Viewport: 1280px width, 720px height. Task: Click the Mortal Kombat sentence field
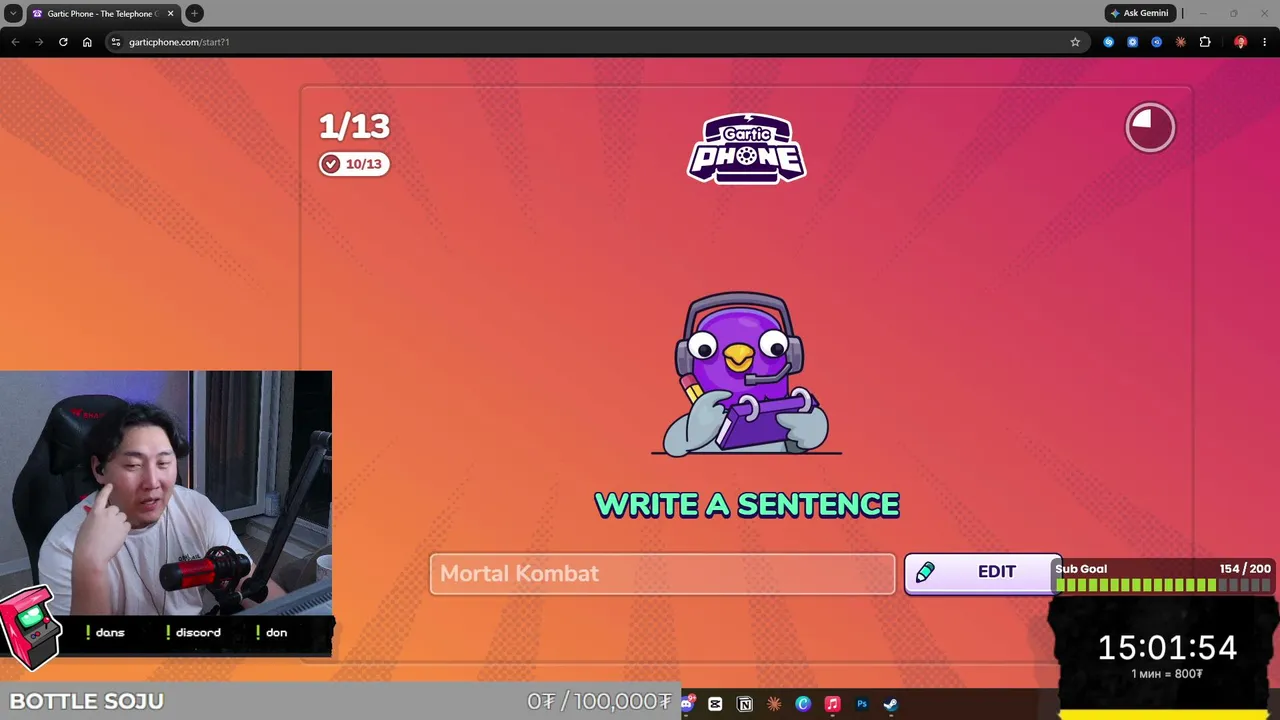662,574
